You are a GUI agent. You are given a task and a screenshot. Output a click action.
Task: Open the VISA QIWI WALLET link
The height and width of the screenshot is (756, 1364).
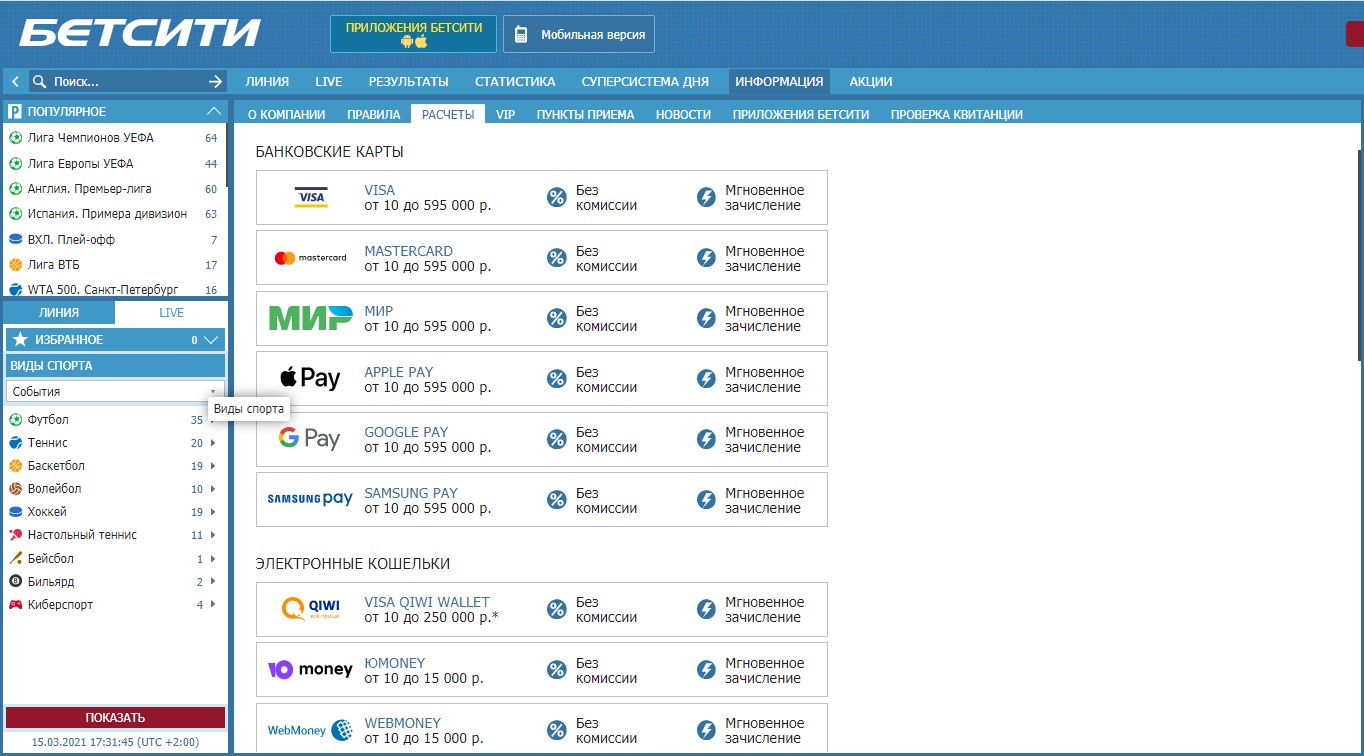pos(427,602)
